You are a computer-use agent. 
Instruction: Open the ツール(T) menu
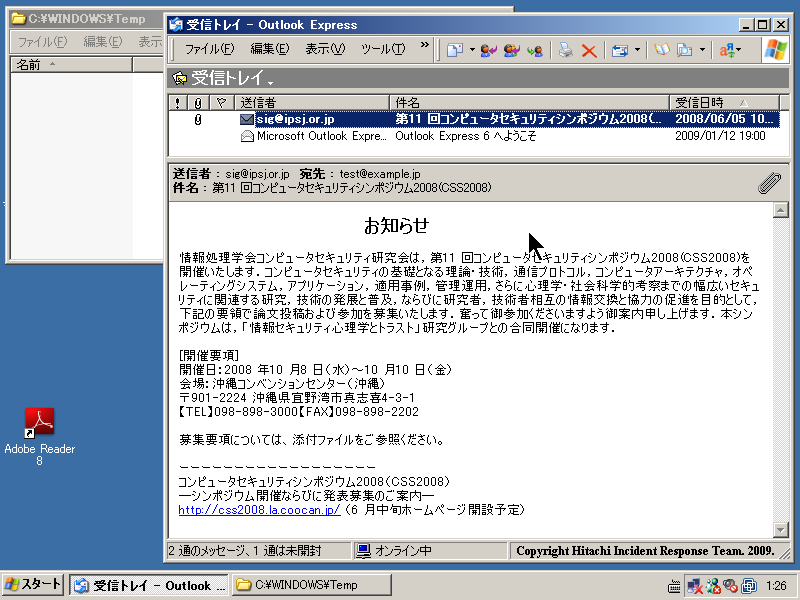coord(382,49)
